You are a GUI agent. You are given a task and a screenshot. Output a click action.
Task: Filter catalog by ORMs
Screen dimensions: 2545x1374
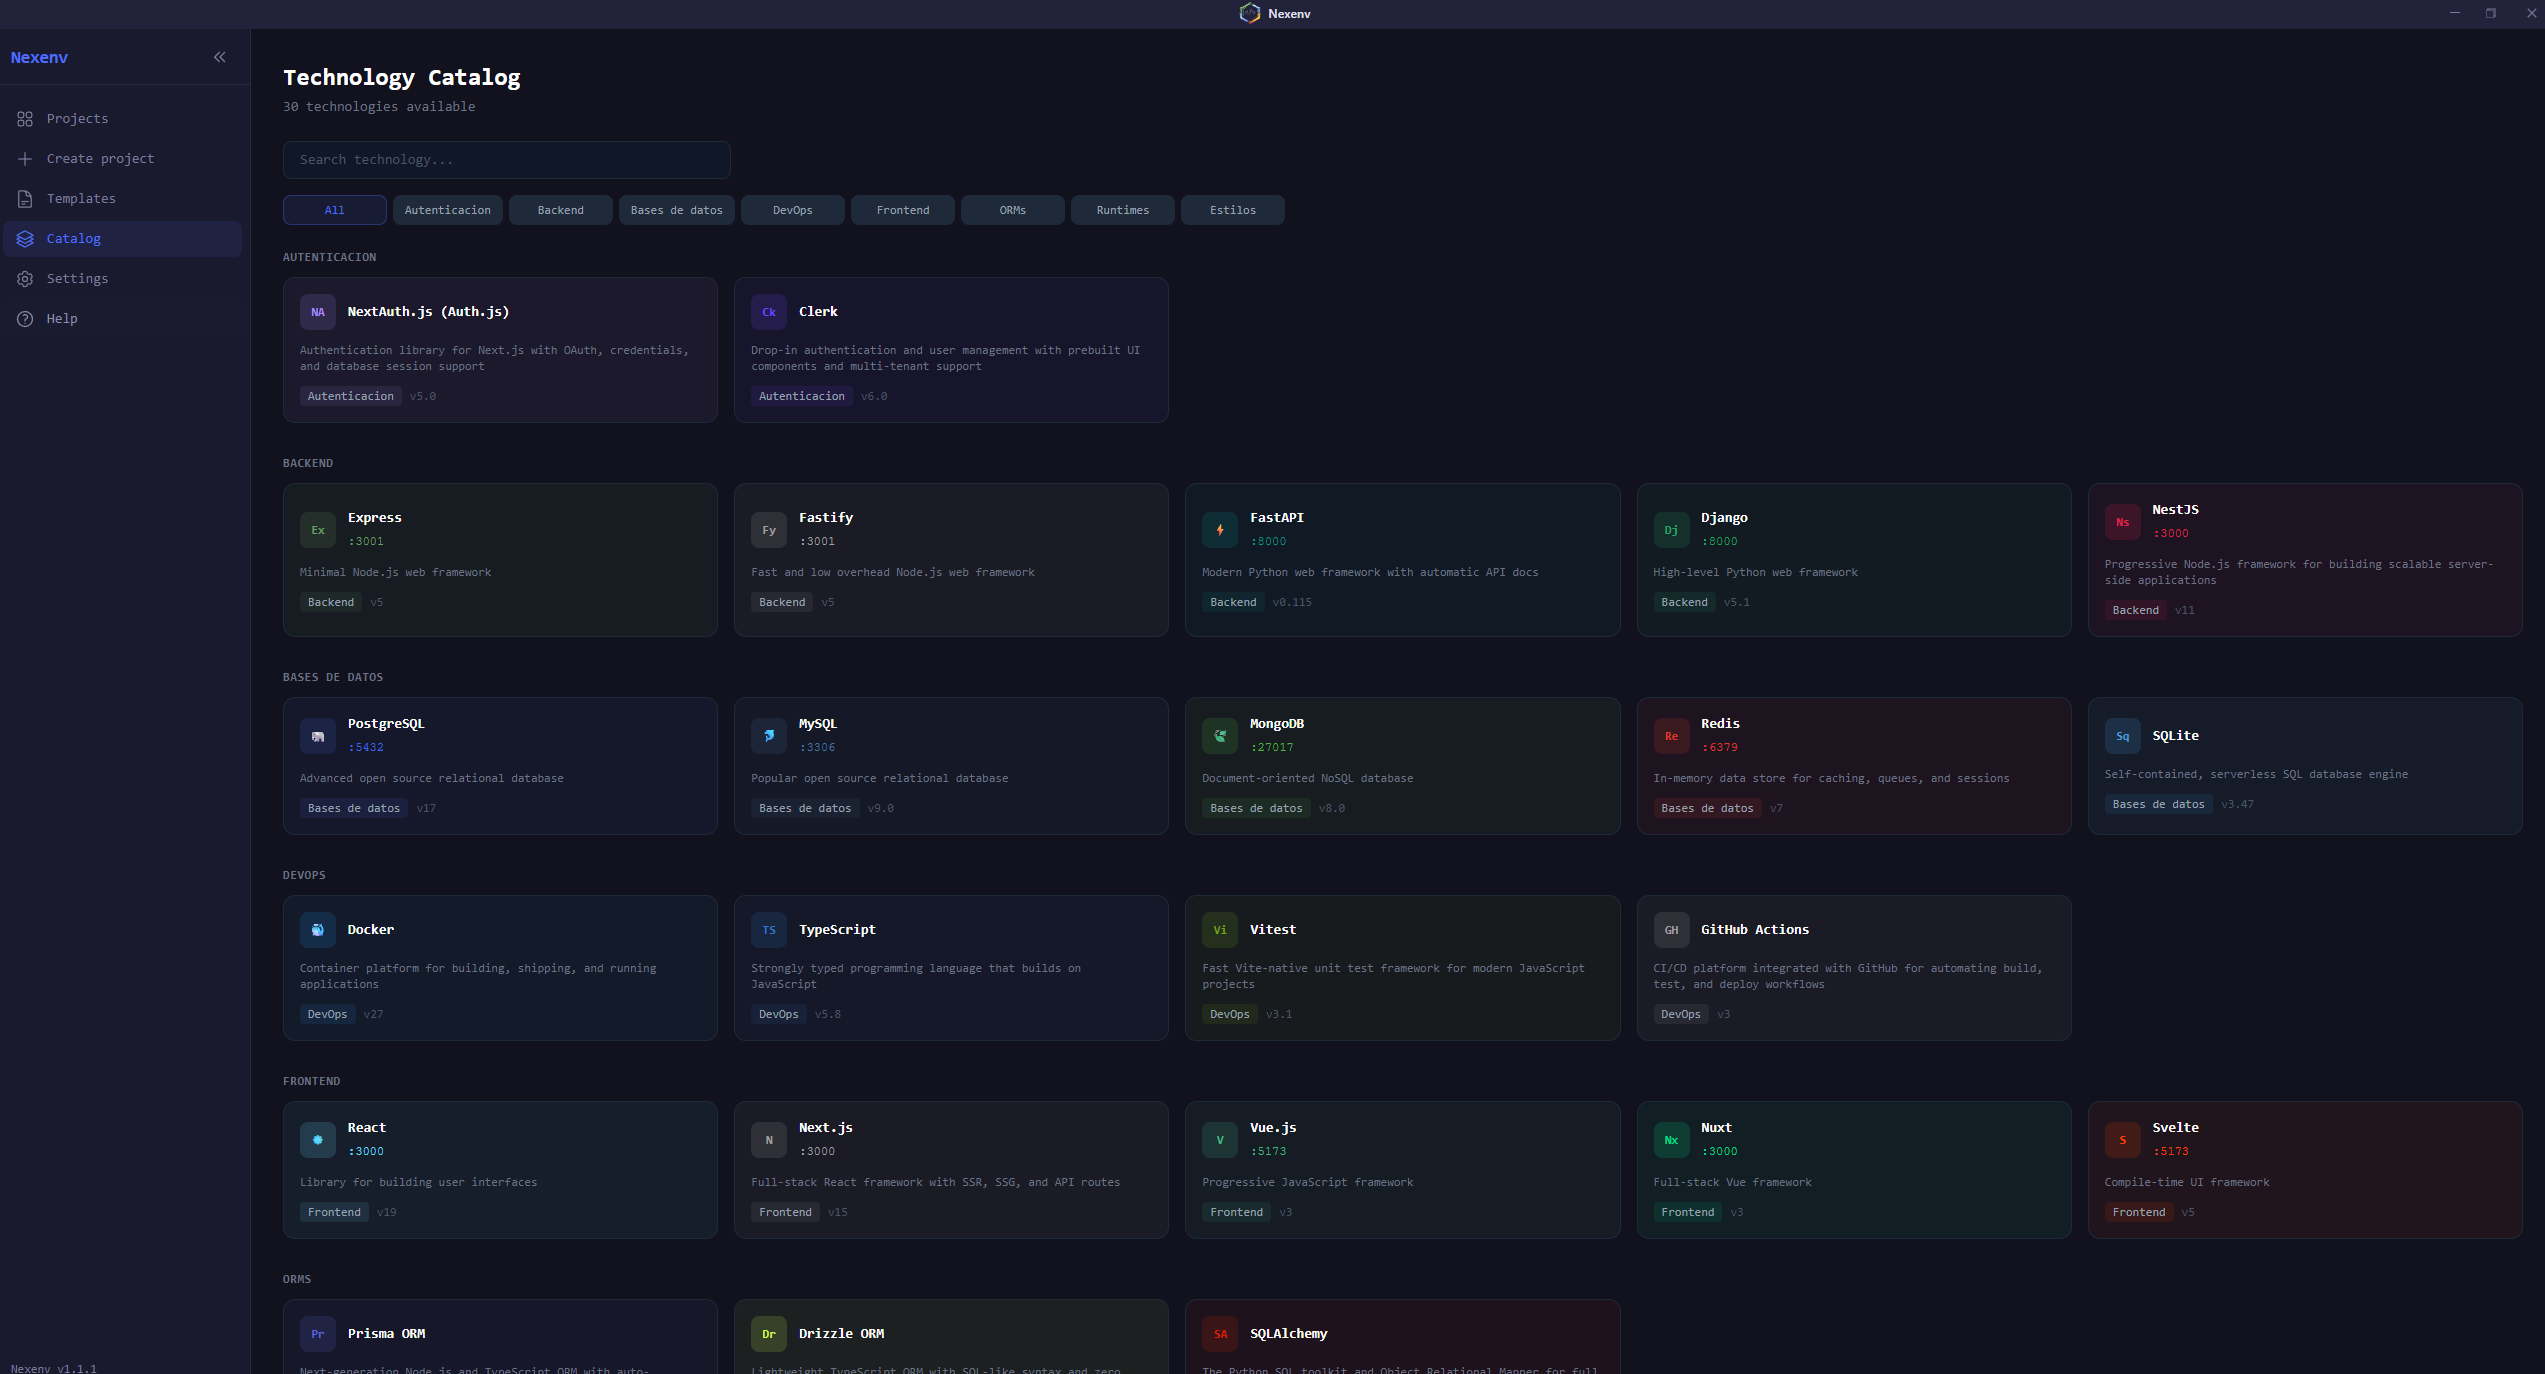1013,210
